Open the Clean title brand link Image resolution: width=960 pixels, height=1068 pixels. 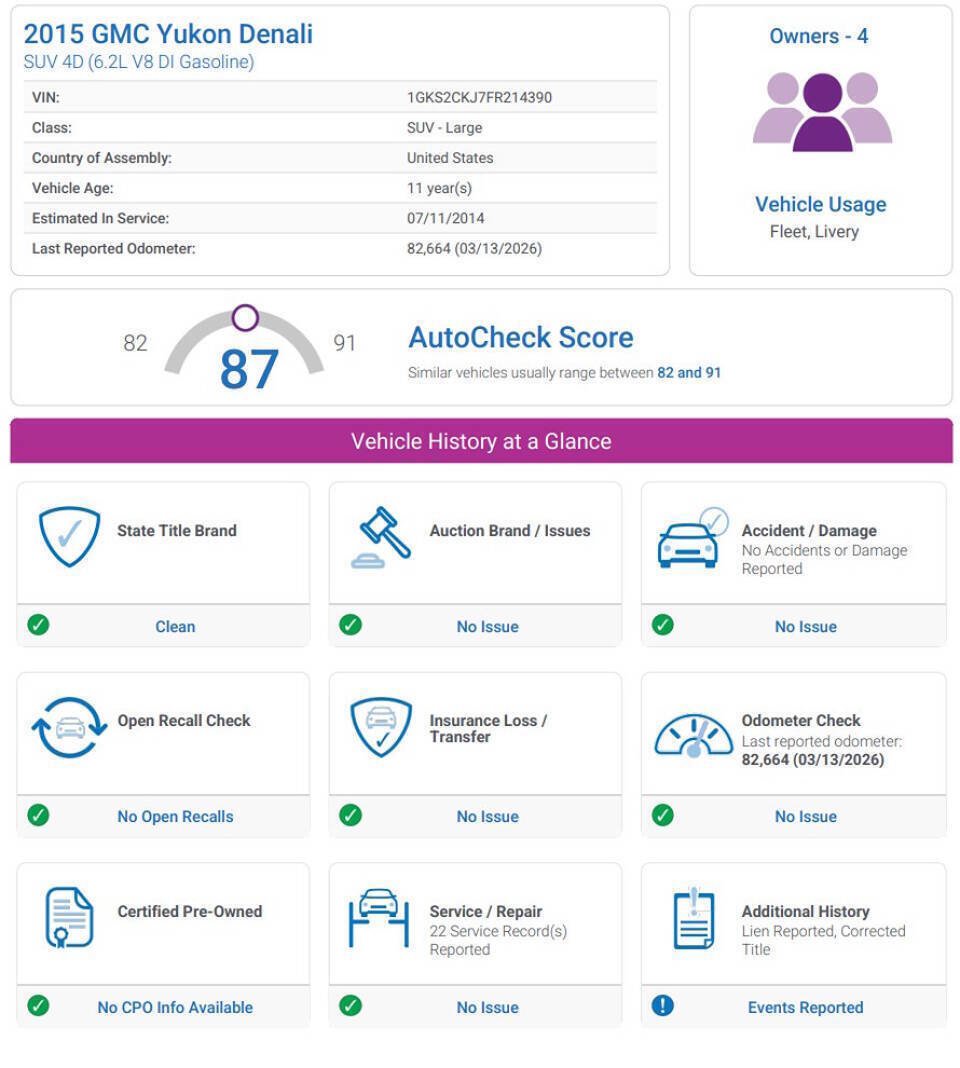tap(175, 627)
